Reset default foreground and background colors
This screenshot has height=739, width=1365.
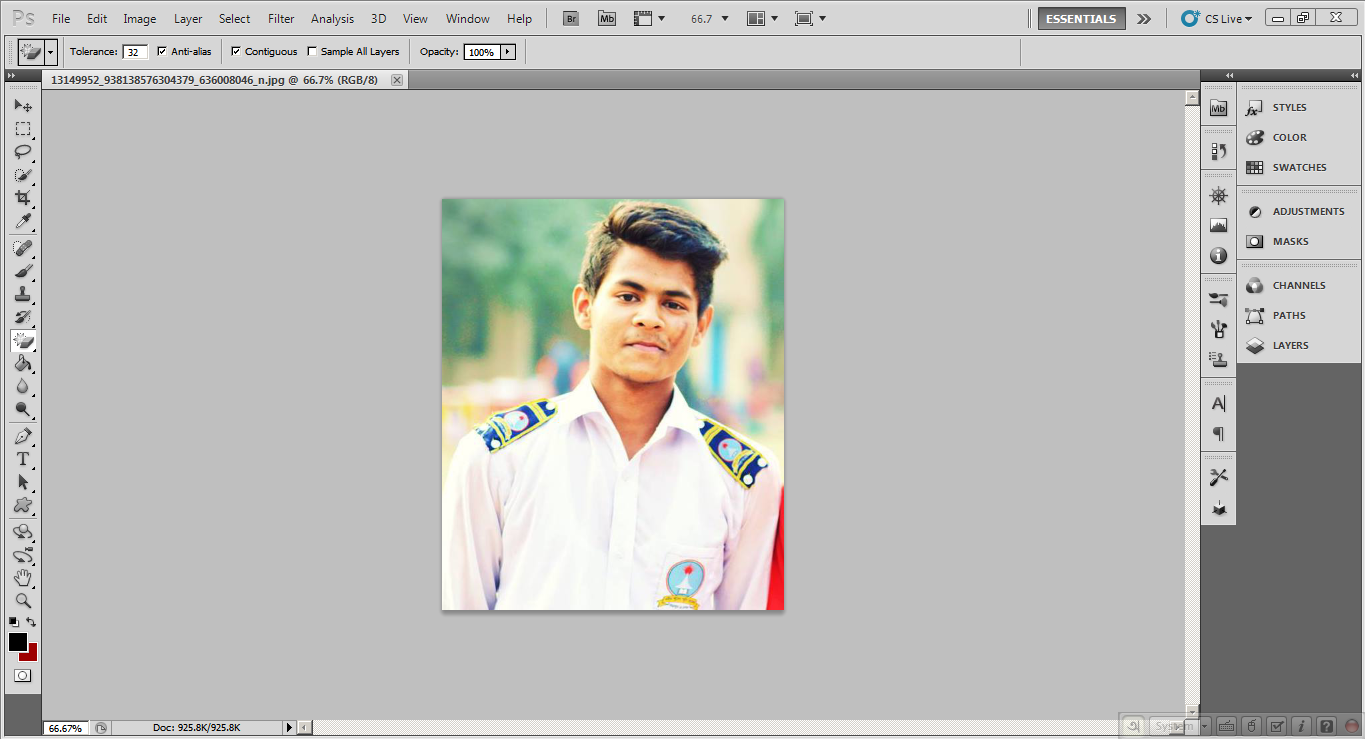point(14,622)
